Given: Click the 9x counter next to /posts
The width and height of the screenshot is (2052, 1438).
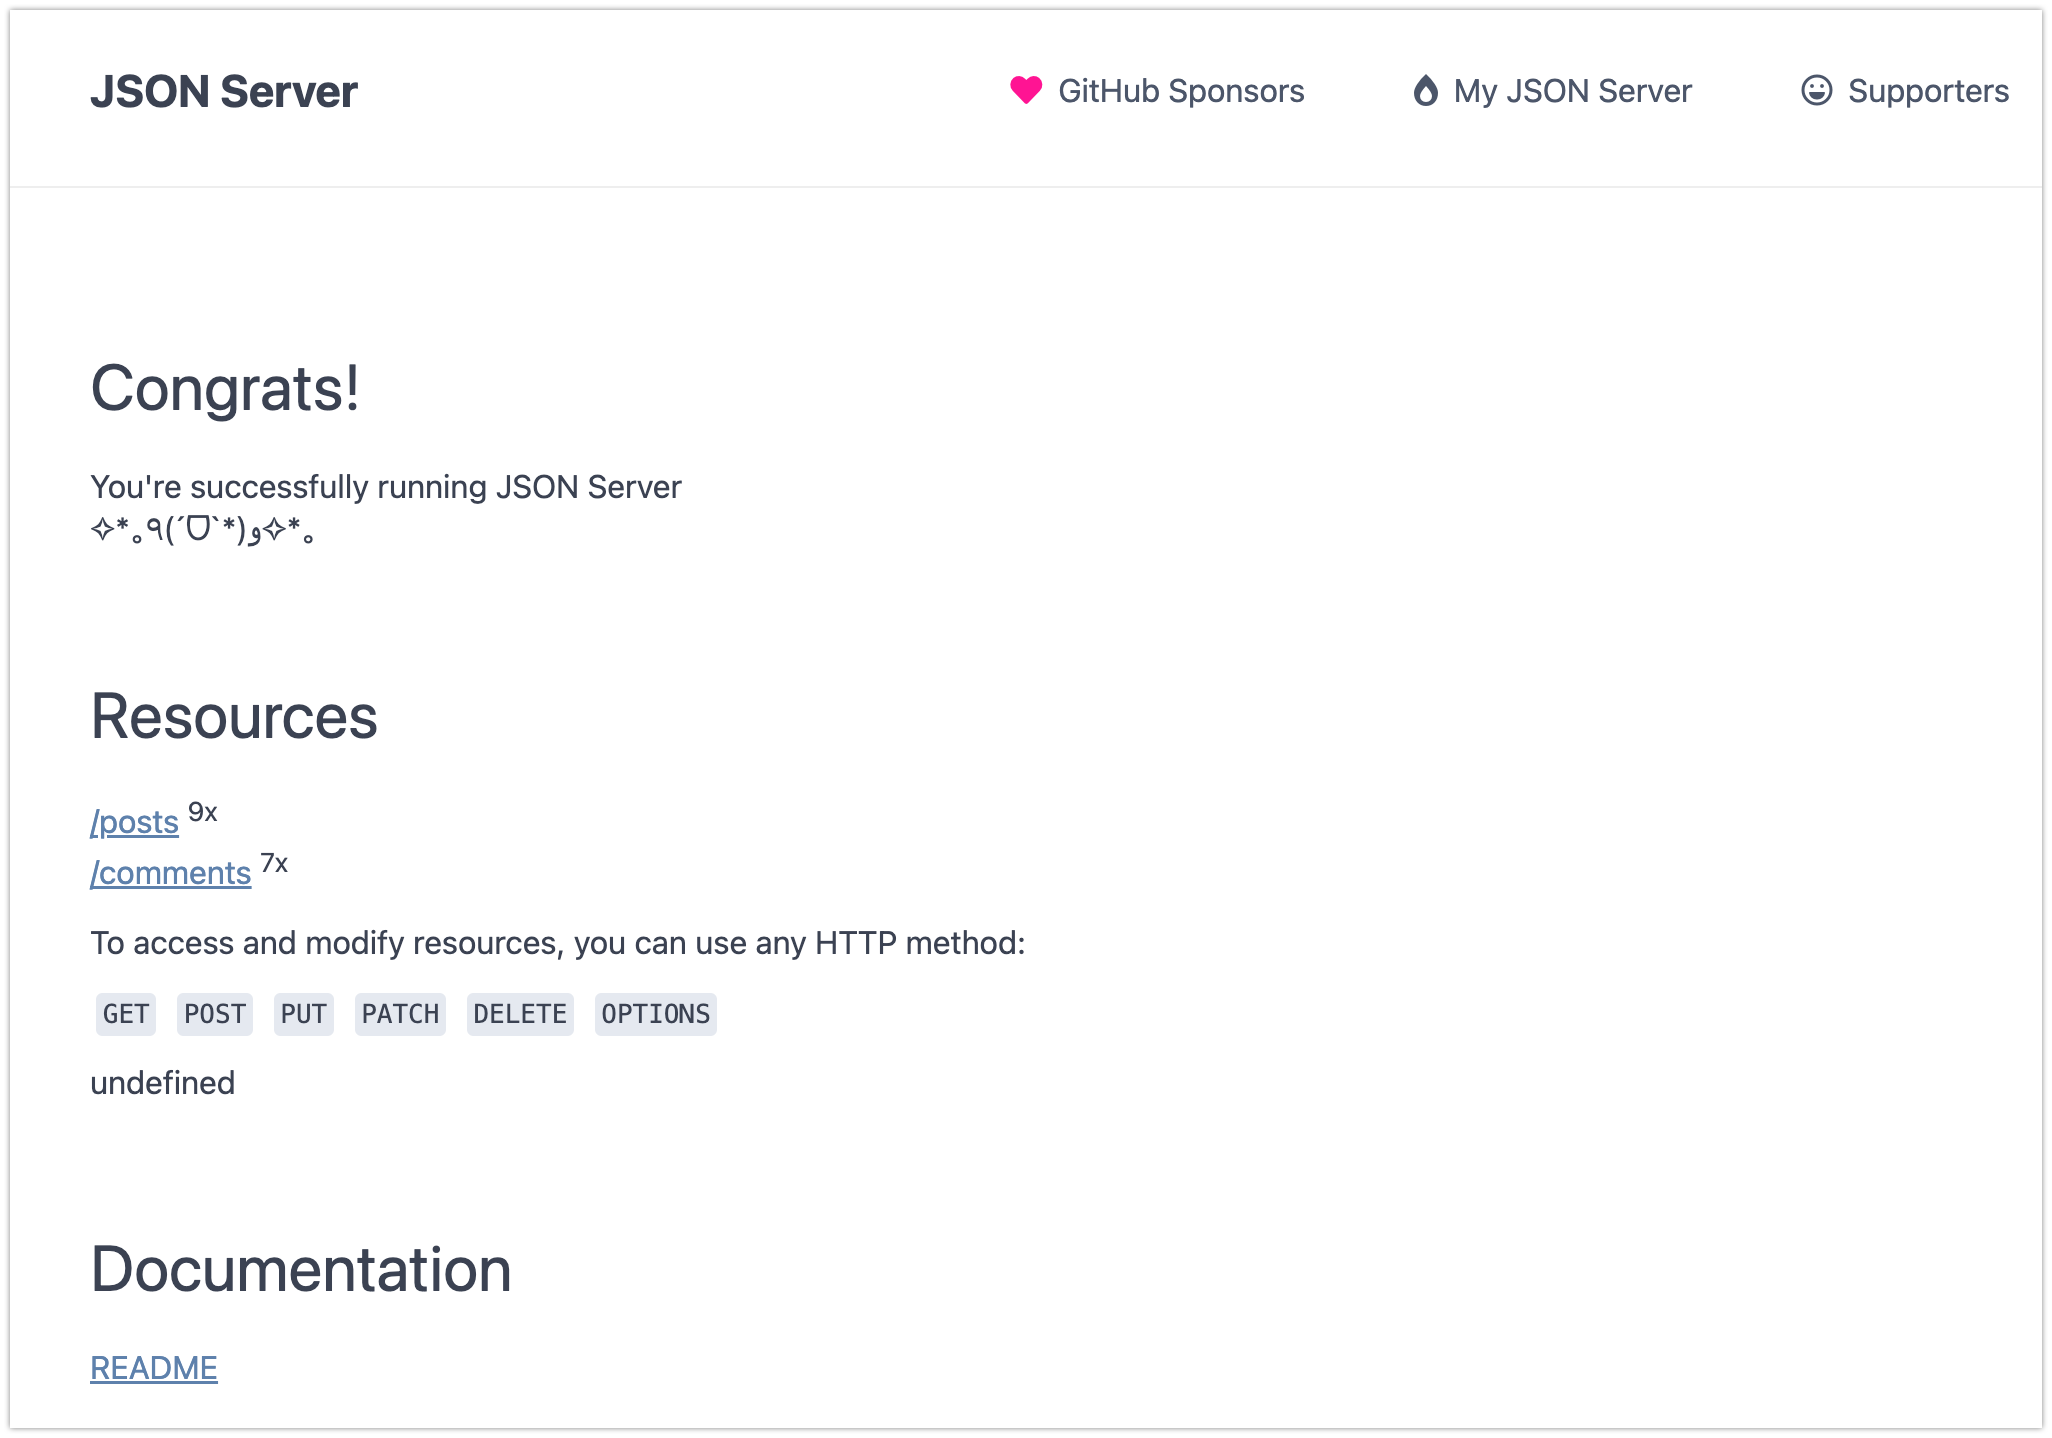Looking at the screenshot, I should pos(202,812).
